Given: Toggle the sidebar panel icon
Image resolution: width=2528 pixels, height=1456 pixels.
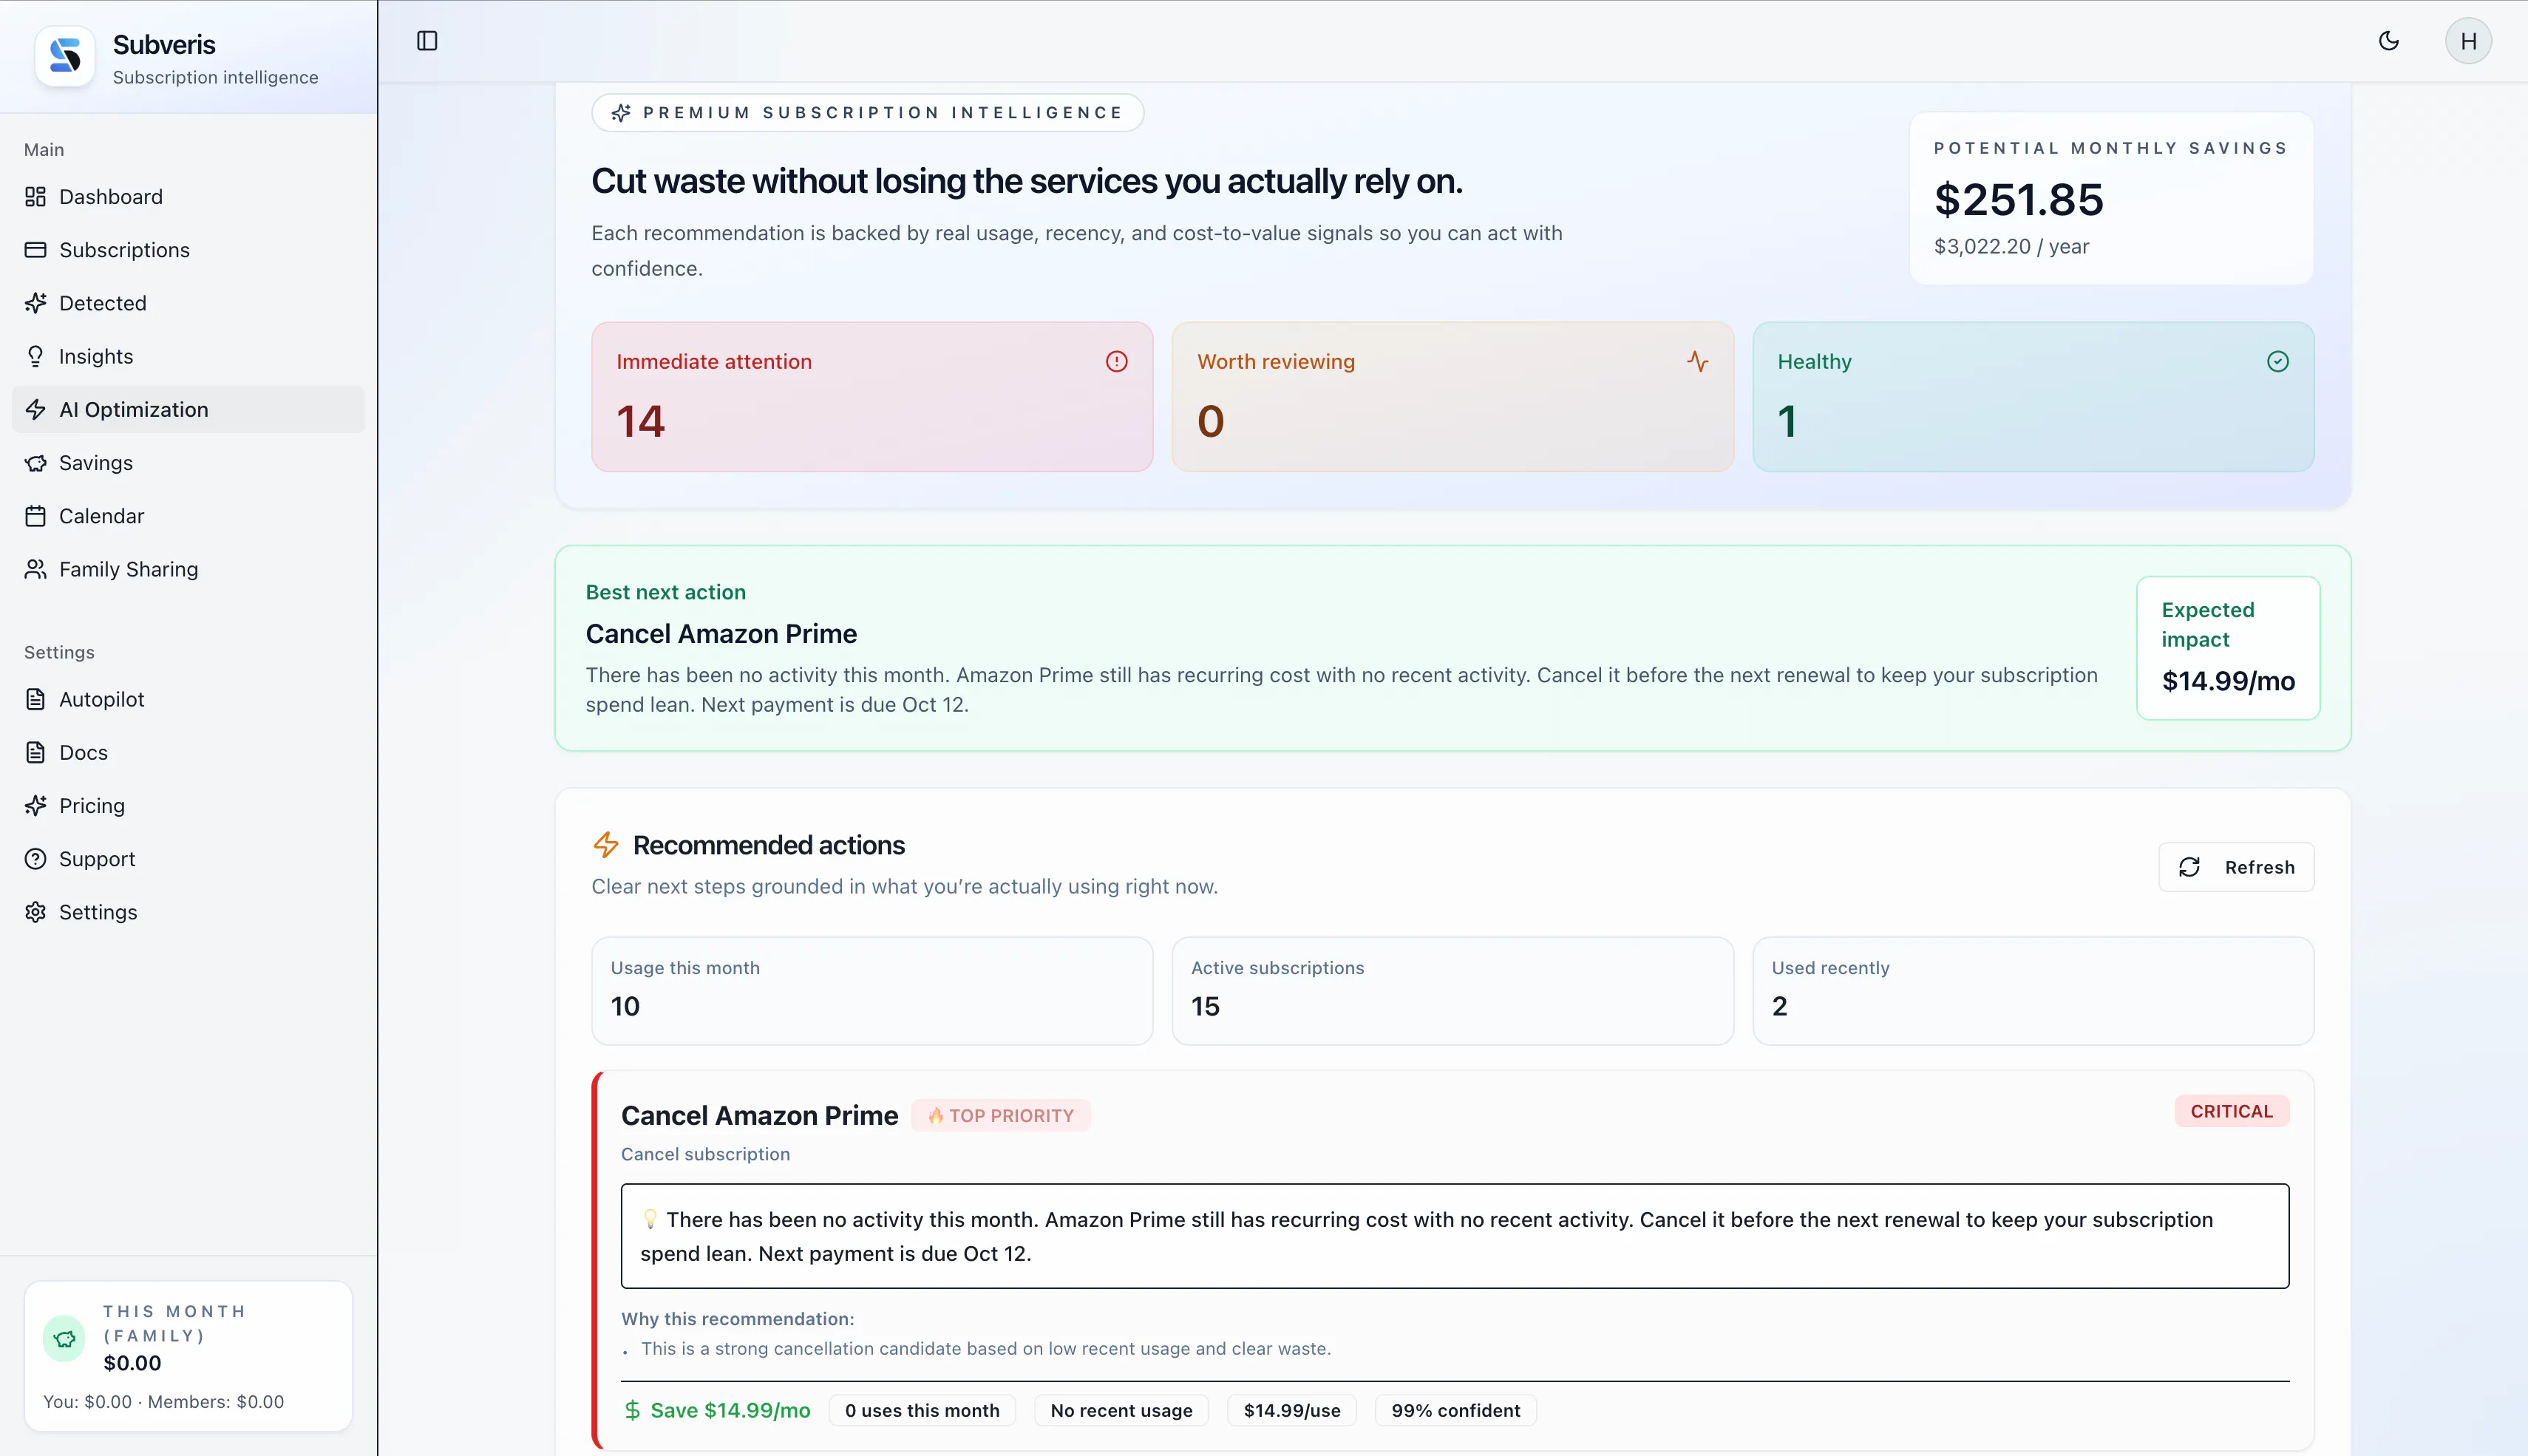Looking at the screenshot, I should (x=427, y=41).
